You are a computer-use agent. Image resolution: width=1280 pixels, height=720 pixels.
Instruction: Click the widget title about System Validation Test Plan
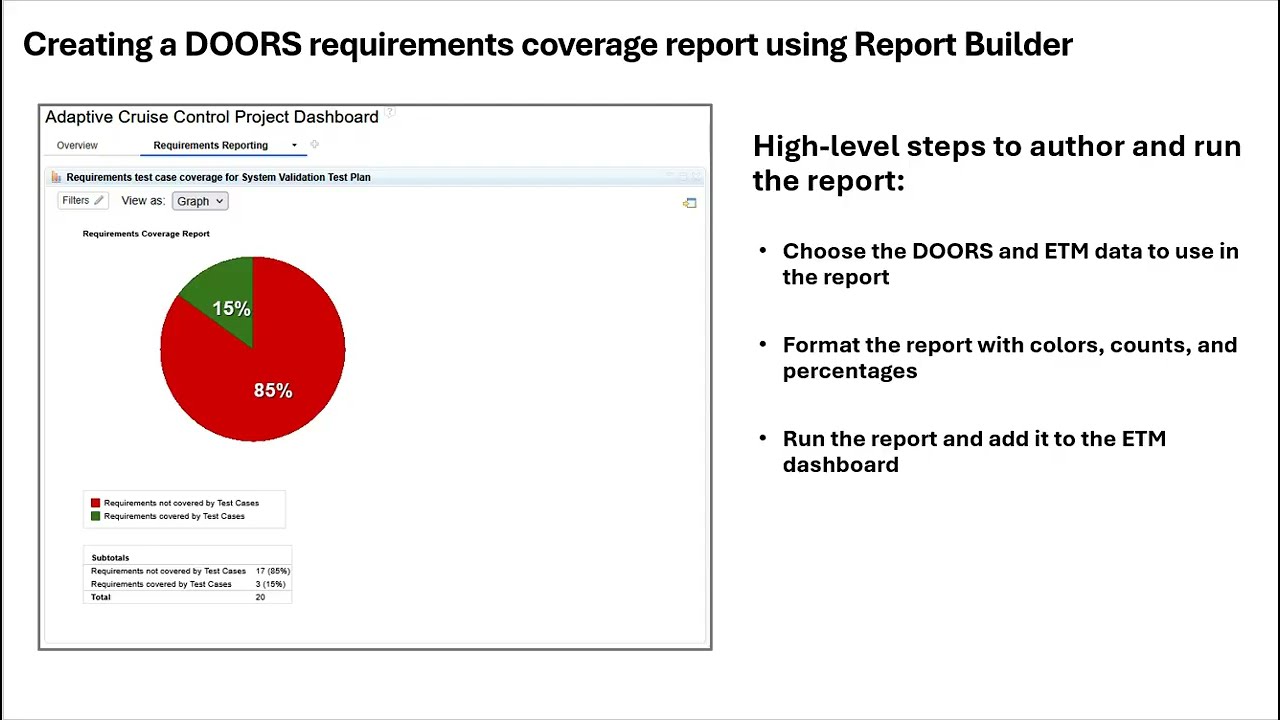pos(218,177)
